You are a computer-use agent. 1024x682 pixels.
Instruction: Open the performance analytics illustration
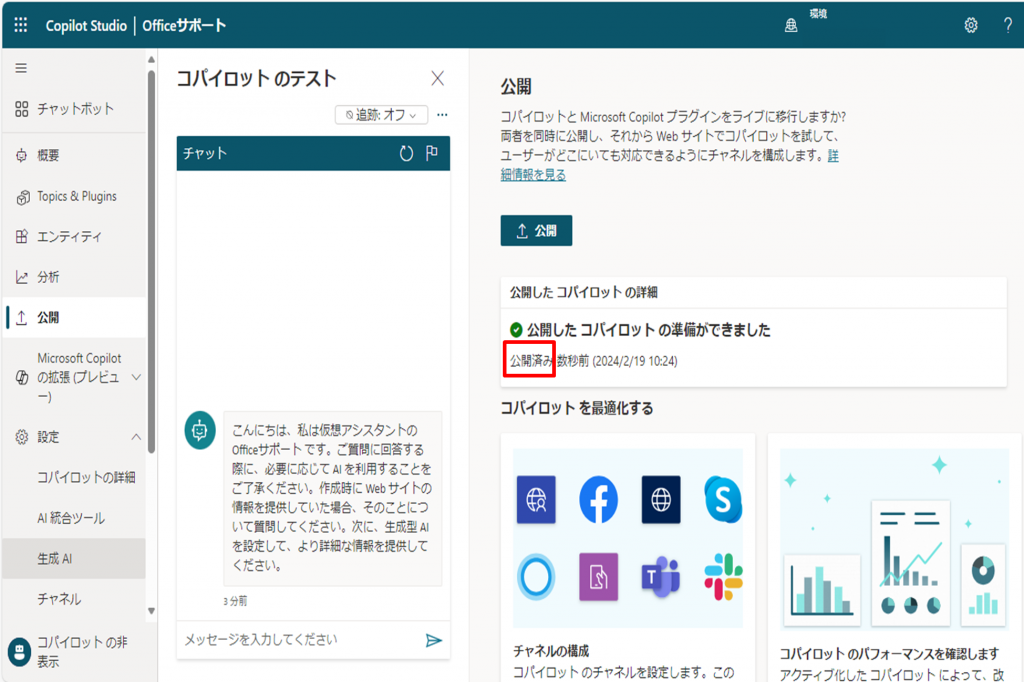click(x=895, y=538)
